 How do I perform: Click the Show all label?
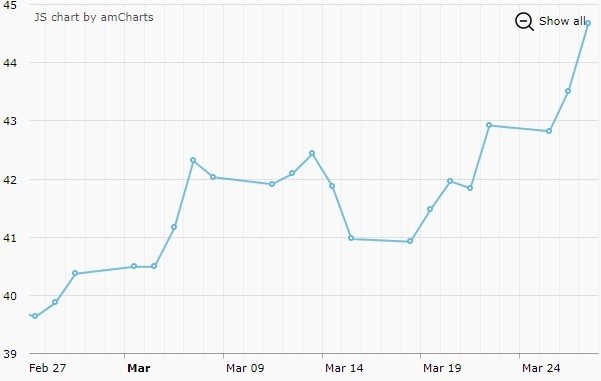(562, 21)
